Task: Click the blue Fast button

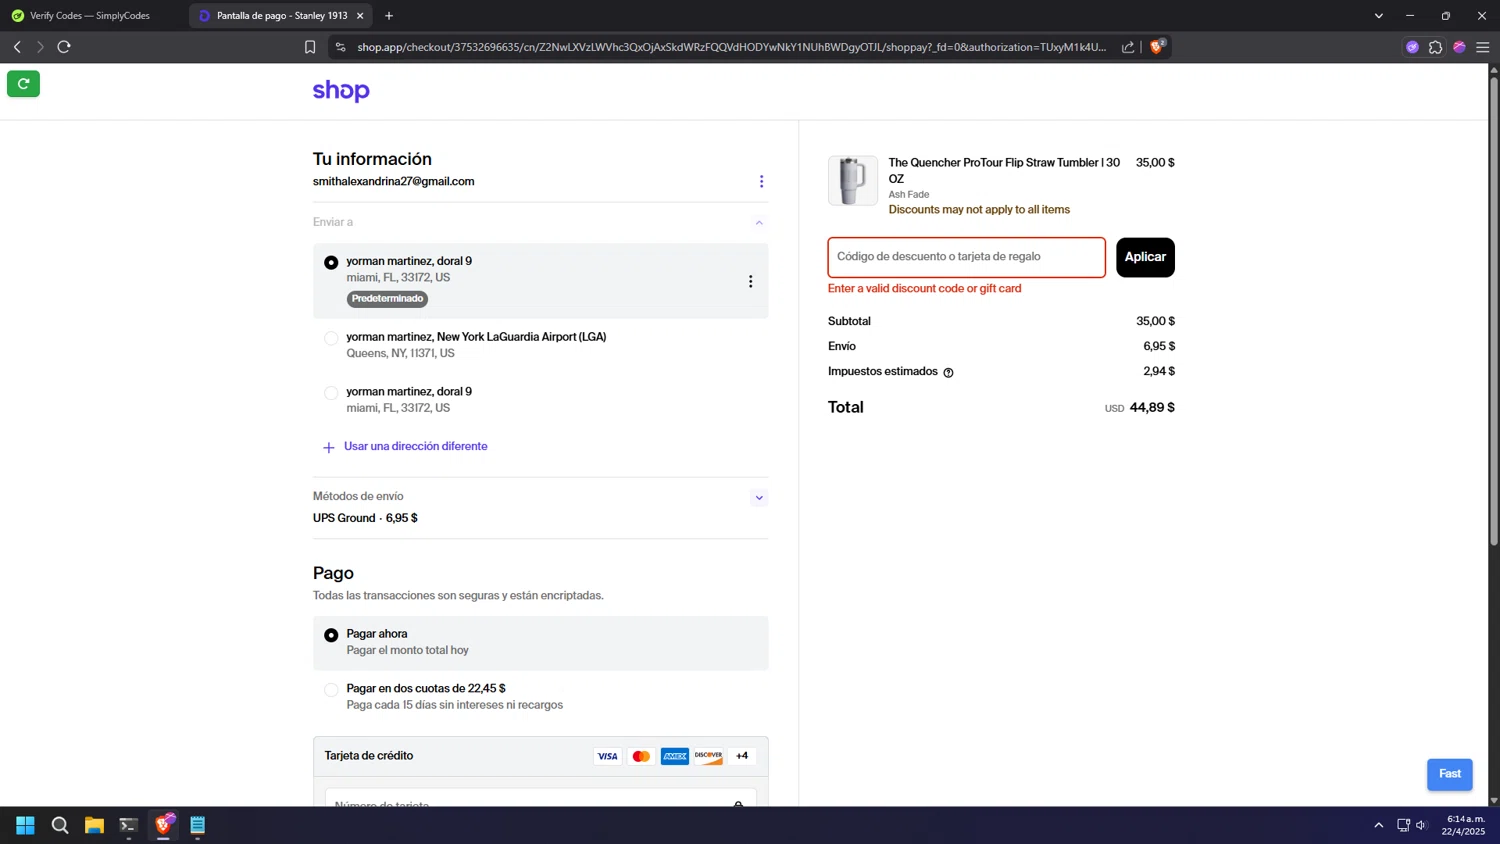Action: click(x=1449, y=774)
